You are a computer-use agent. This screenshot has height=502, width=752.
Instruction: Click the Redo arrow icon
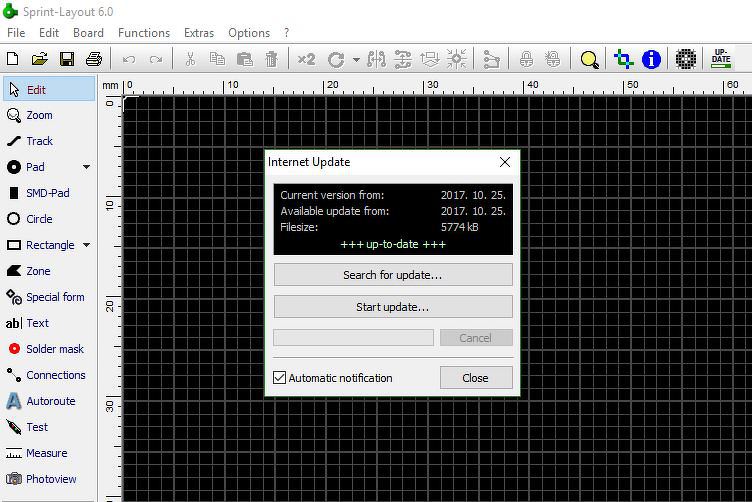[x=156, y=59]
